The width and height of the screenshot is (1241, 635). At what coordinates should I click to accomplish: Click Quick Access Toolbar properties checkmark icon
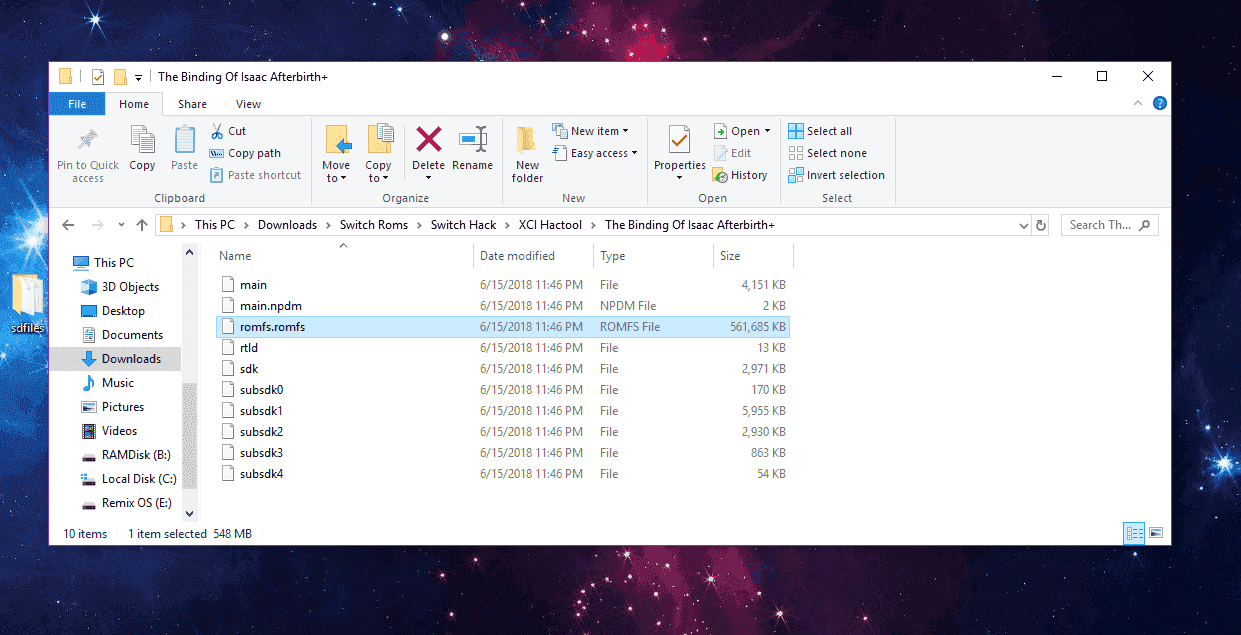[98, 77]
